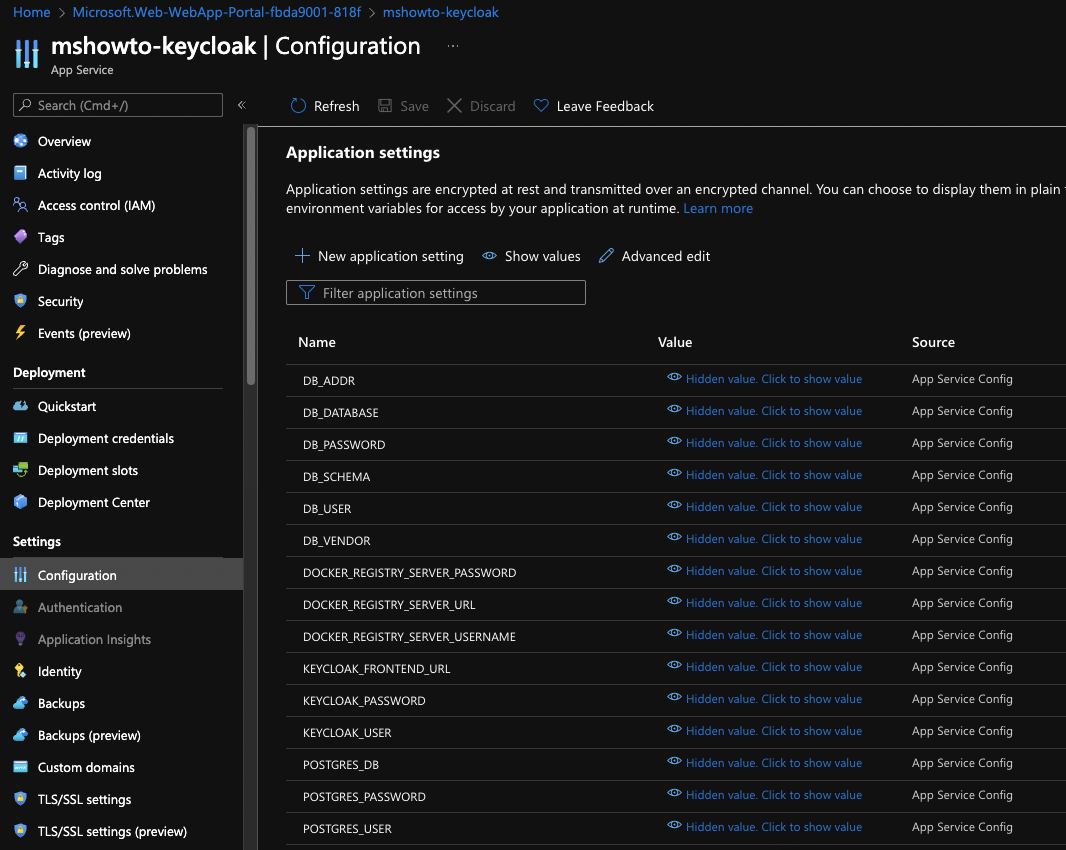Open Custom domains in sidebar

(x=86, y=766)
